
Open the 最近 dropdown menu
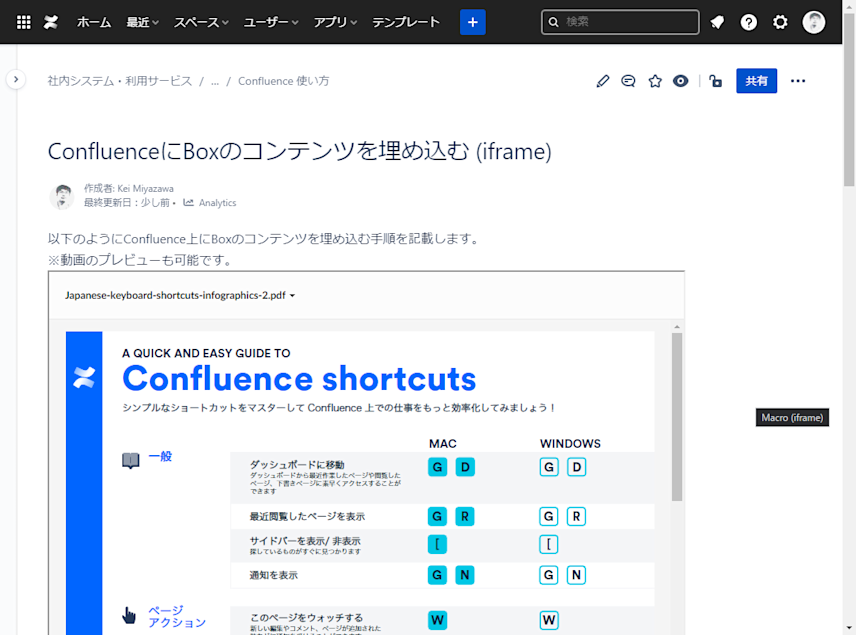pyautogui.click(x=142, y=22)
